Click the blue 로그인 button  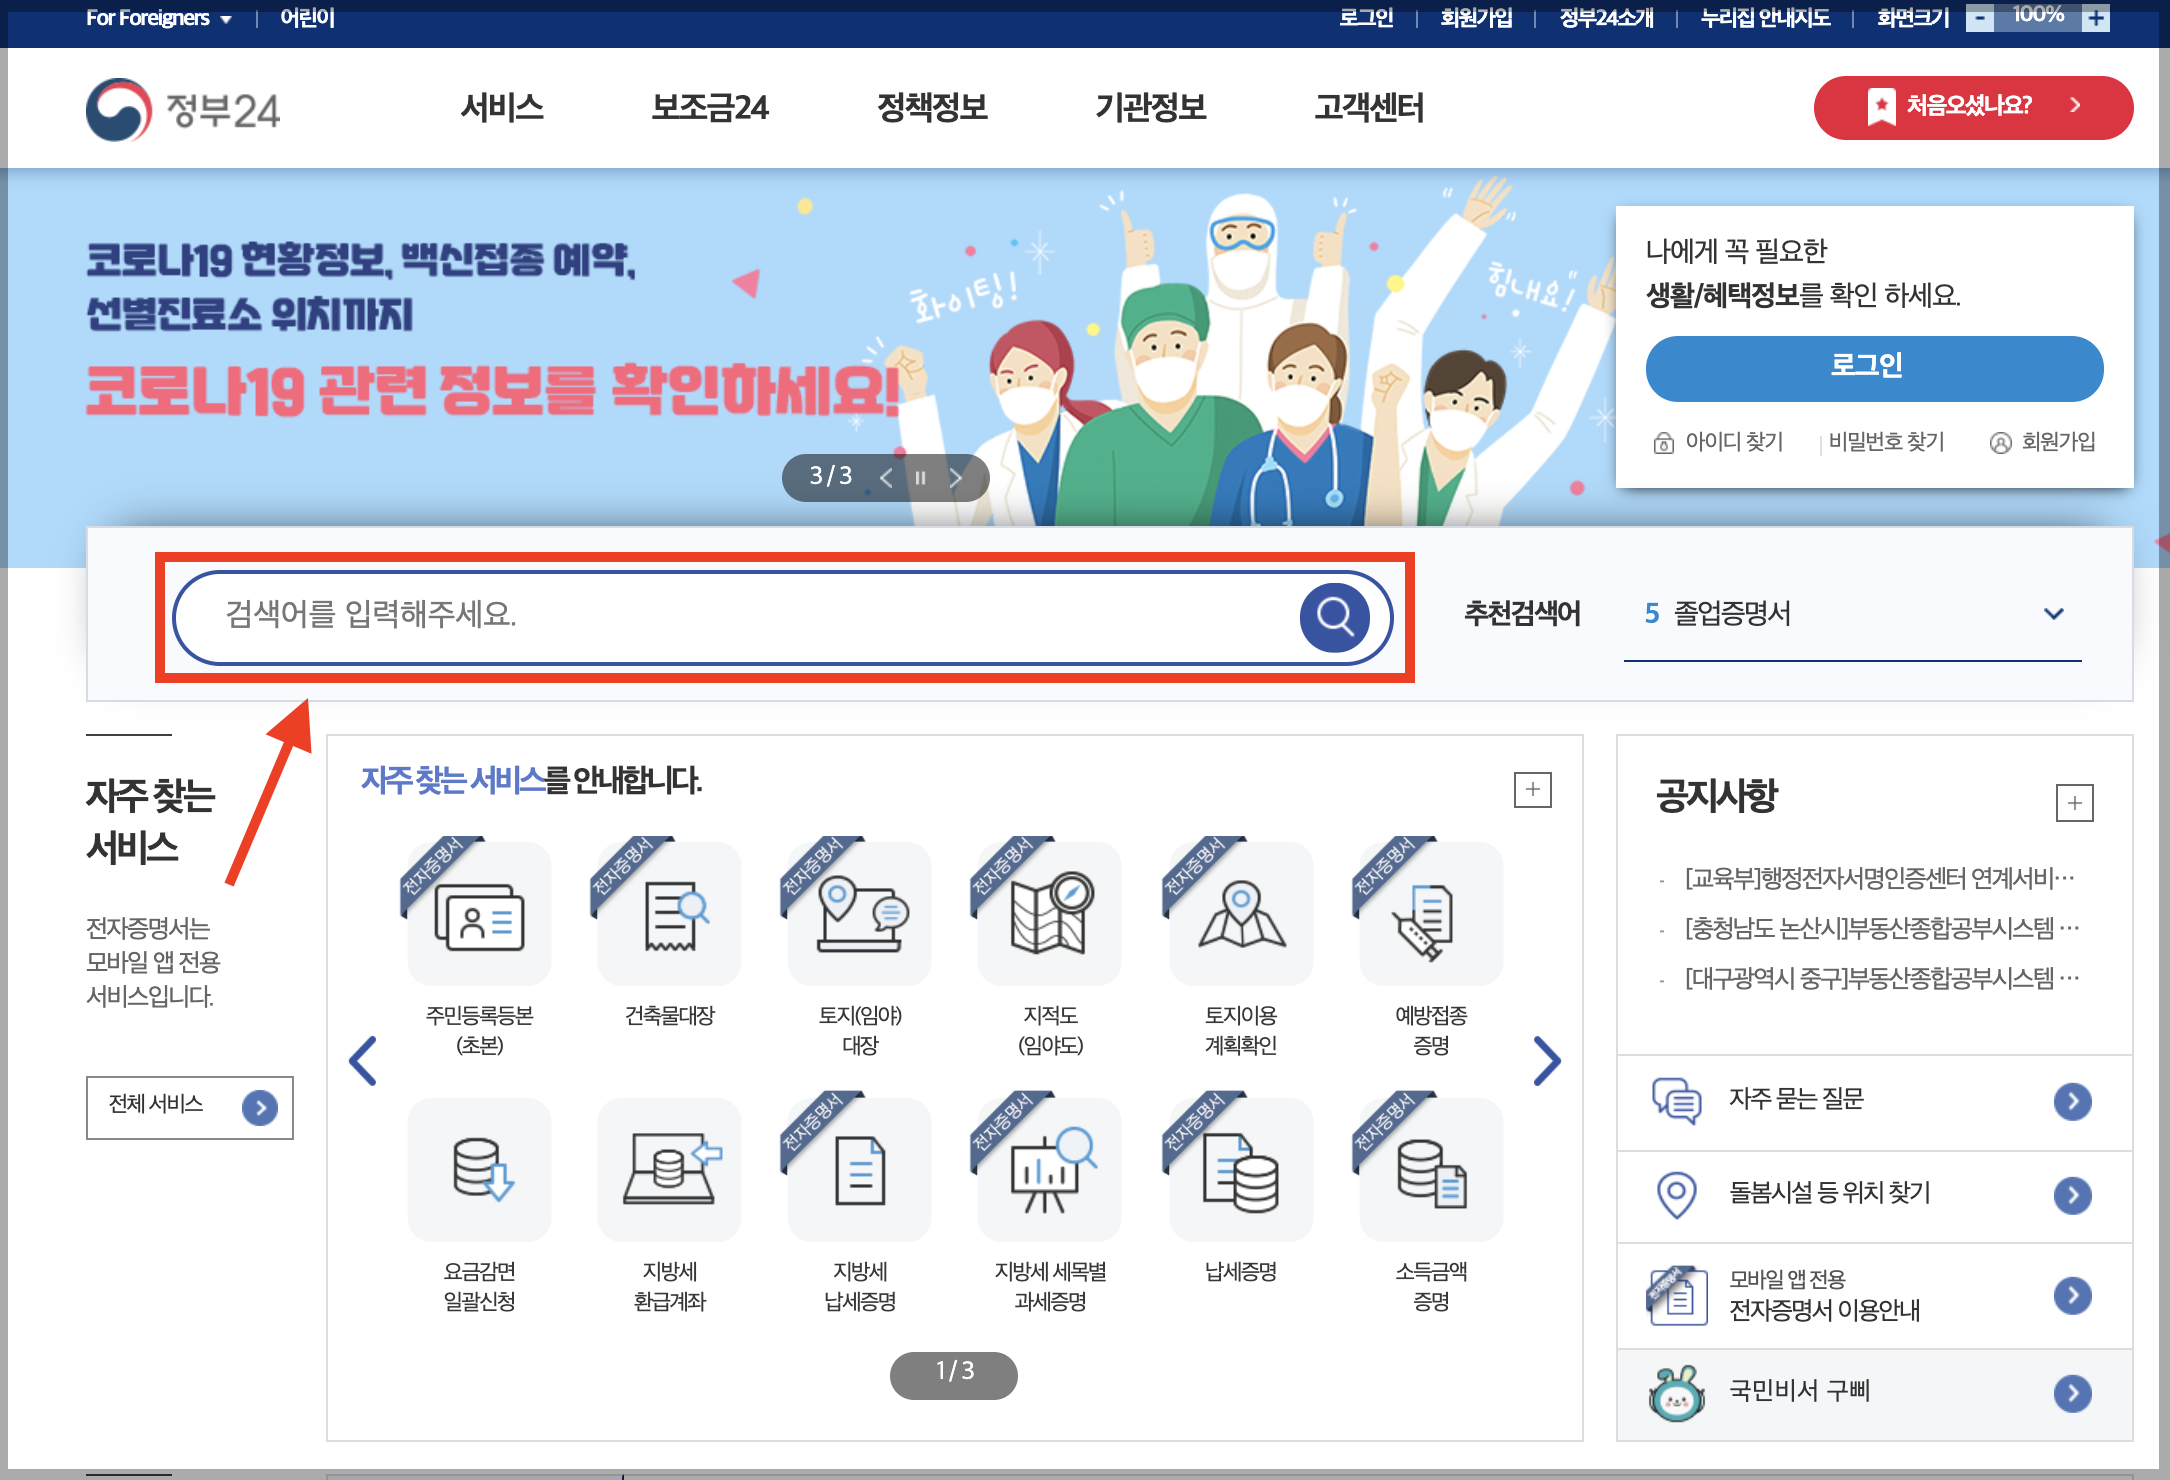tap(1873, 367)
